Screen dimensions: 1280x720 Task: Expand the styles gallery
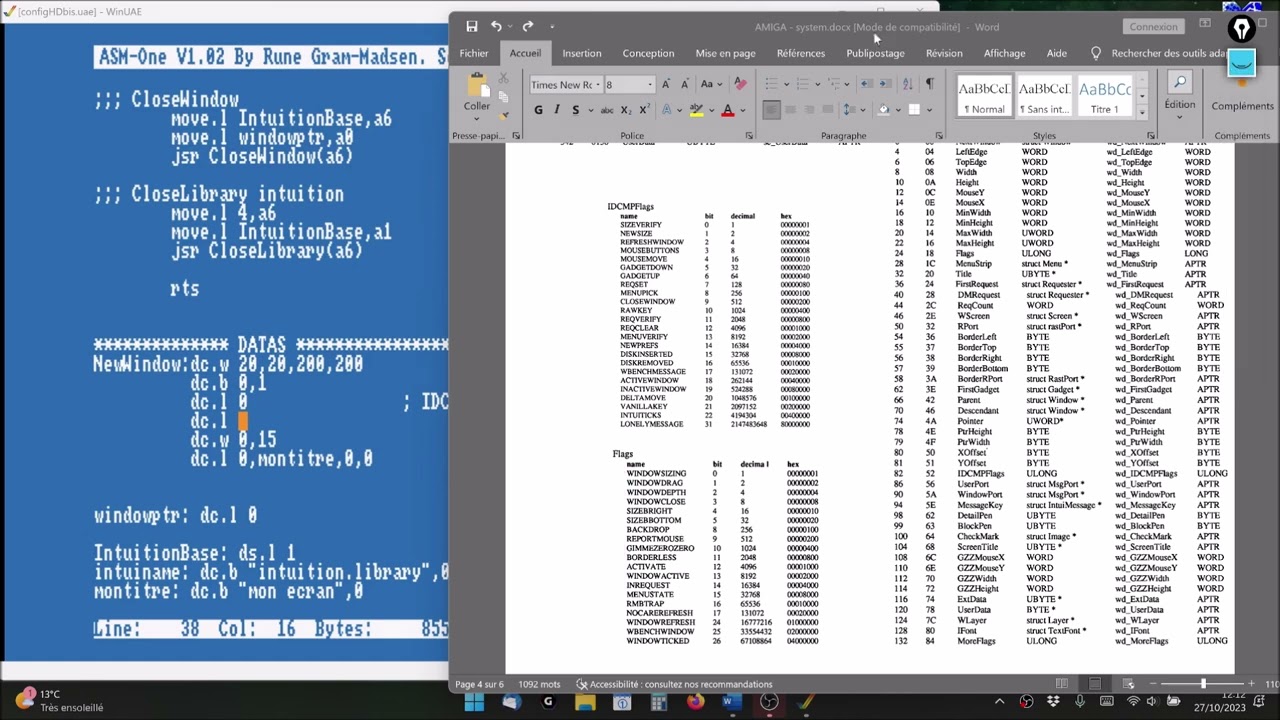point(1142,110)
